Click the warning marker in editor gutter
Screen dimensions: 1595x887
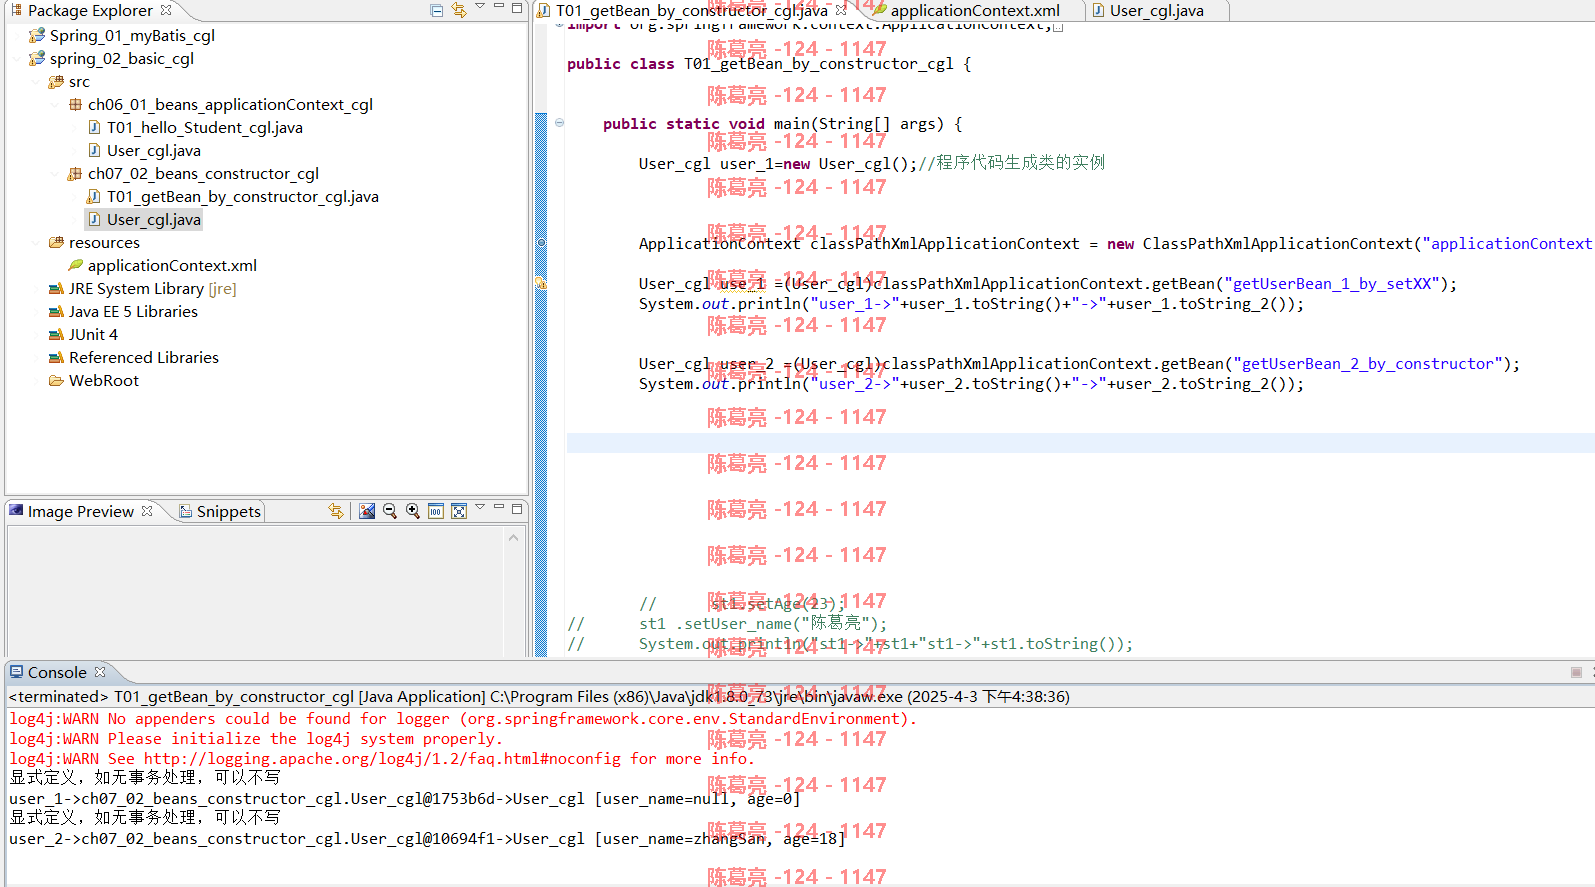(541, 284)
